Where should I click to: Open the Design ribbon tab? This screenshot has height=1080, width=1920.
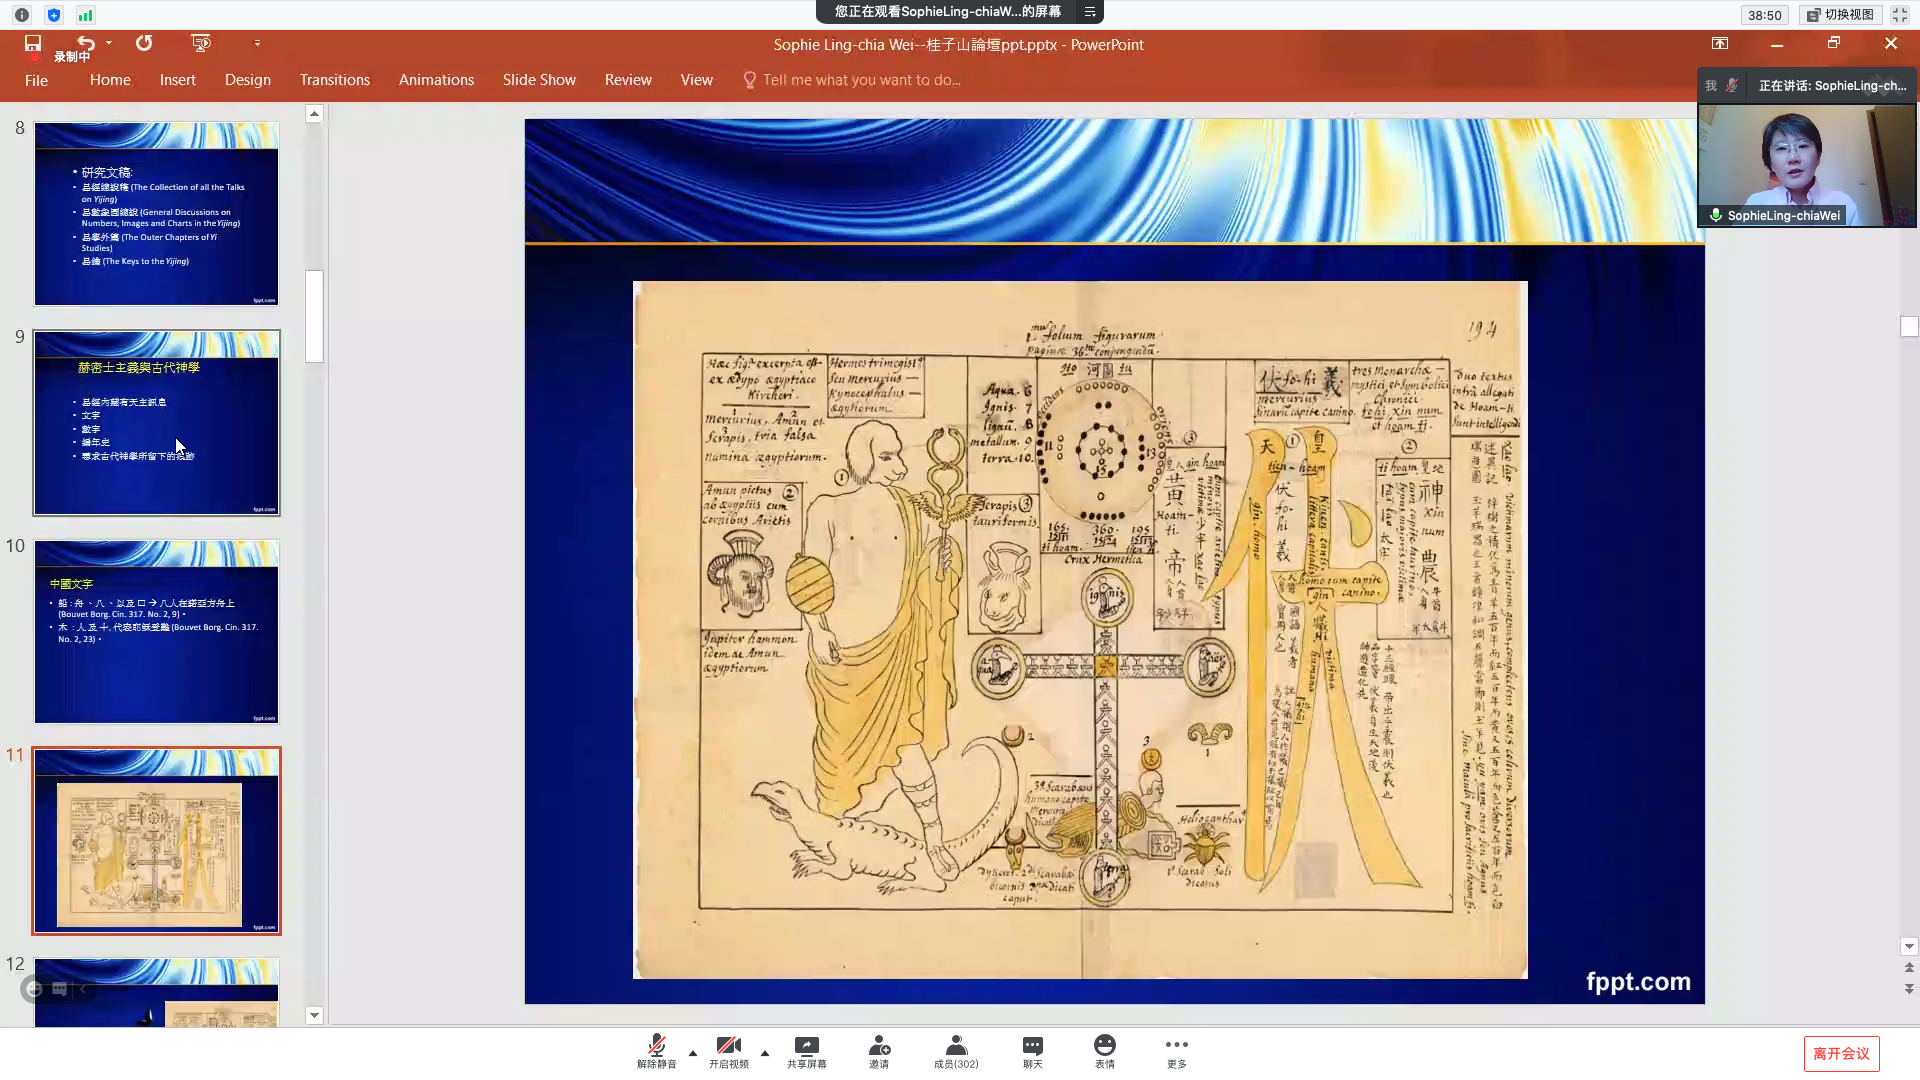[x=247, y=80]
